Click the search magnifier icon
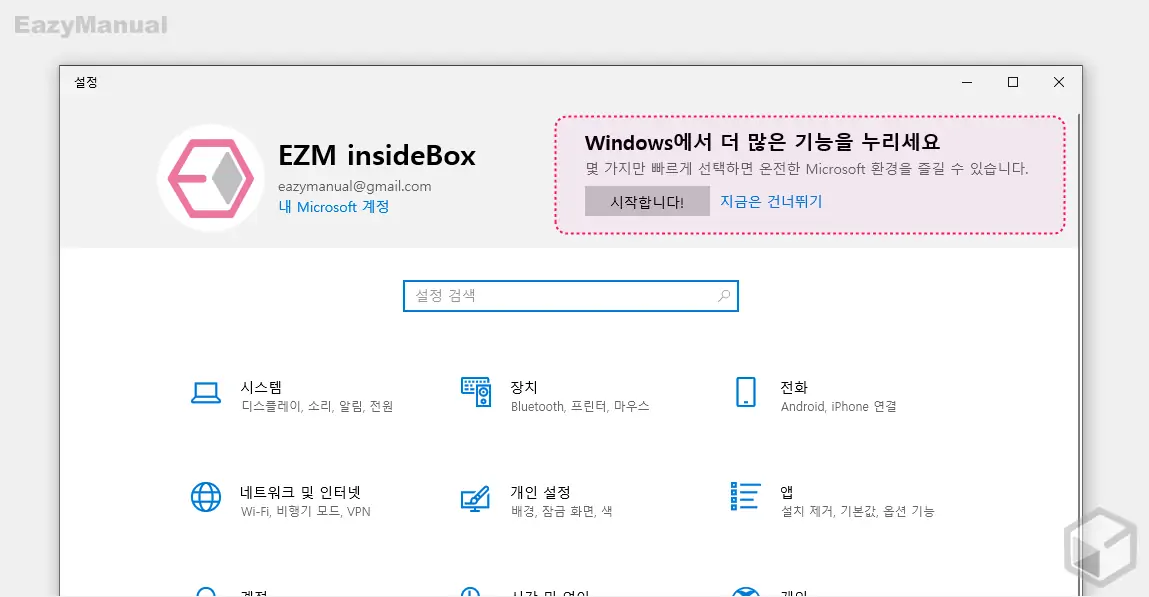This screenshot has width=1149, height=597. tap(723, 296)
